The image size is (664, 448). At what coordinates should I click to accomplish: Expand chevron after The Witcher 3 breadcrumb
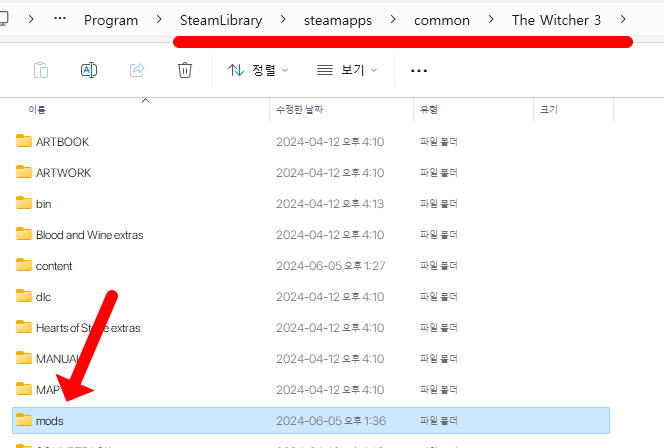[x=625, y=19]
